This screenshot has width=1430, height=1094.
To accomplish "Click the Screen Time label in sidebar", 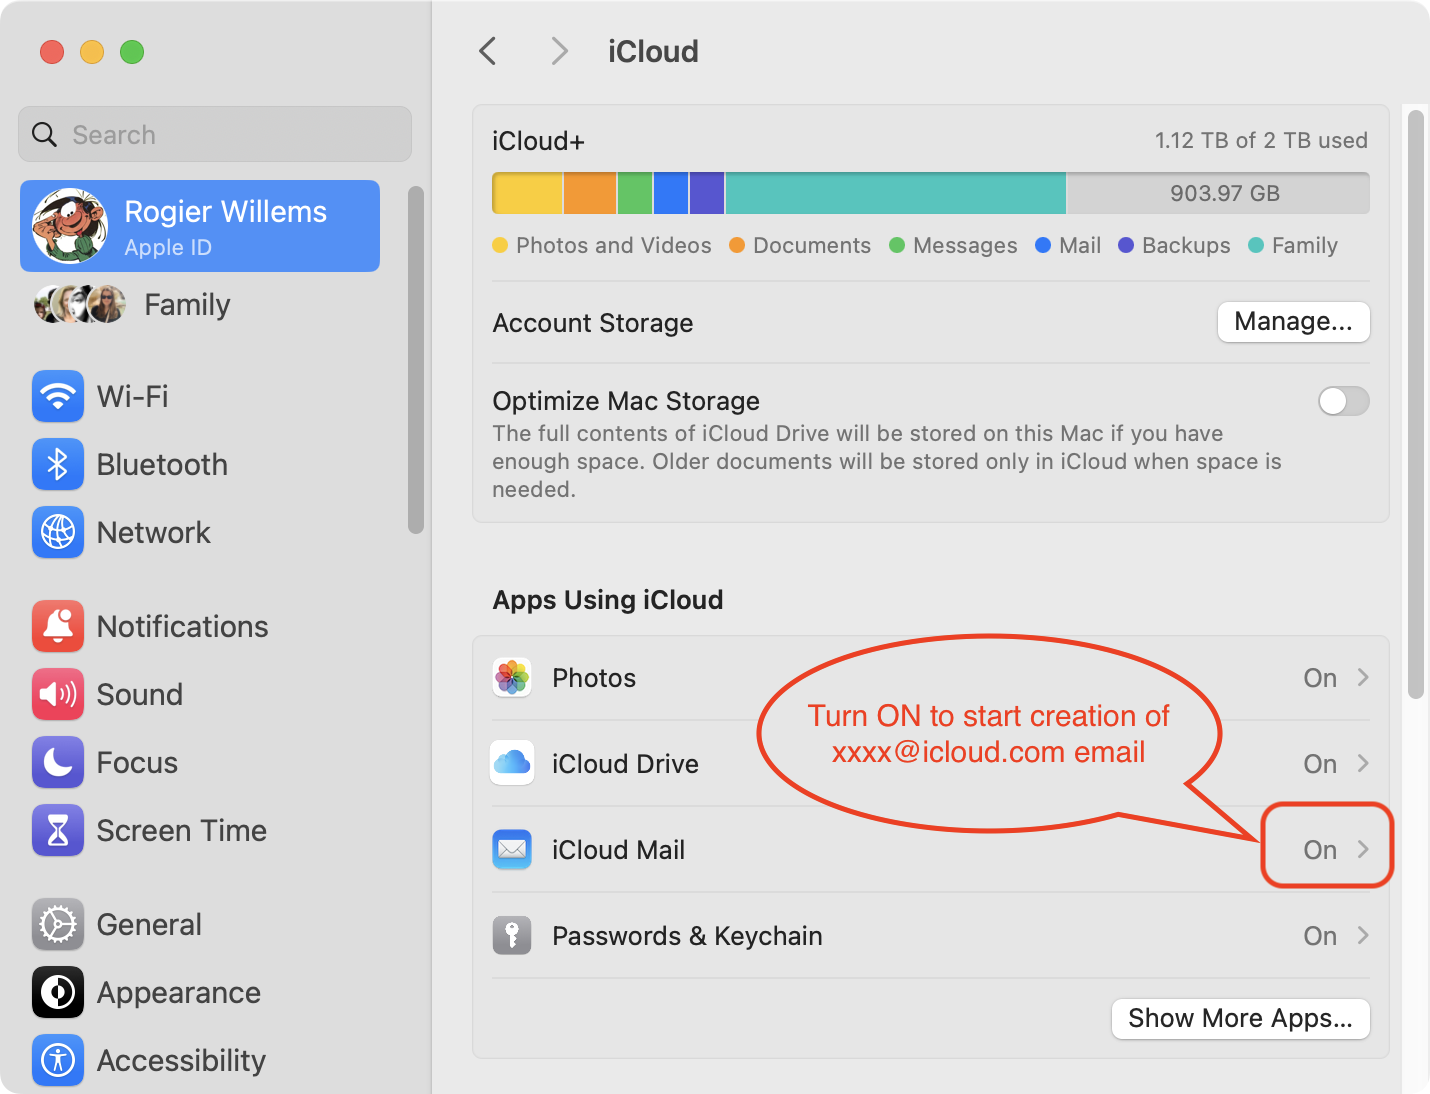I will pyautogui.click(x=181, y=831).
